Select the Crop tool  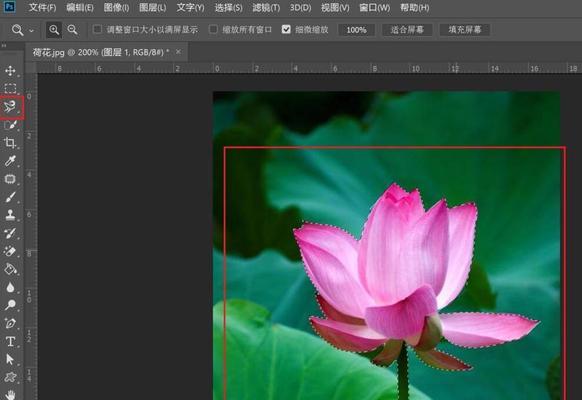point(10,143)
